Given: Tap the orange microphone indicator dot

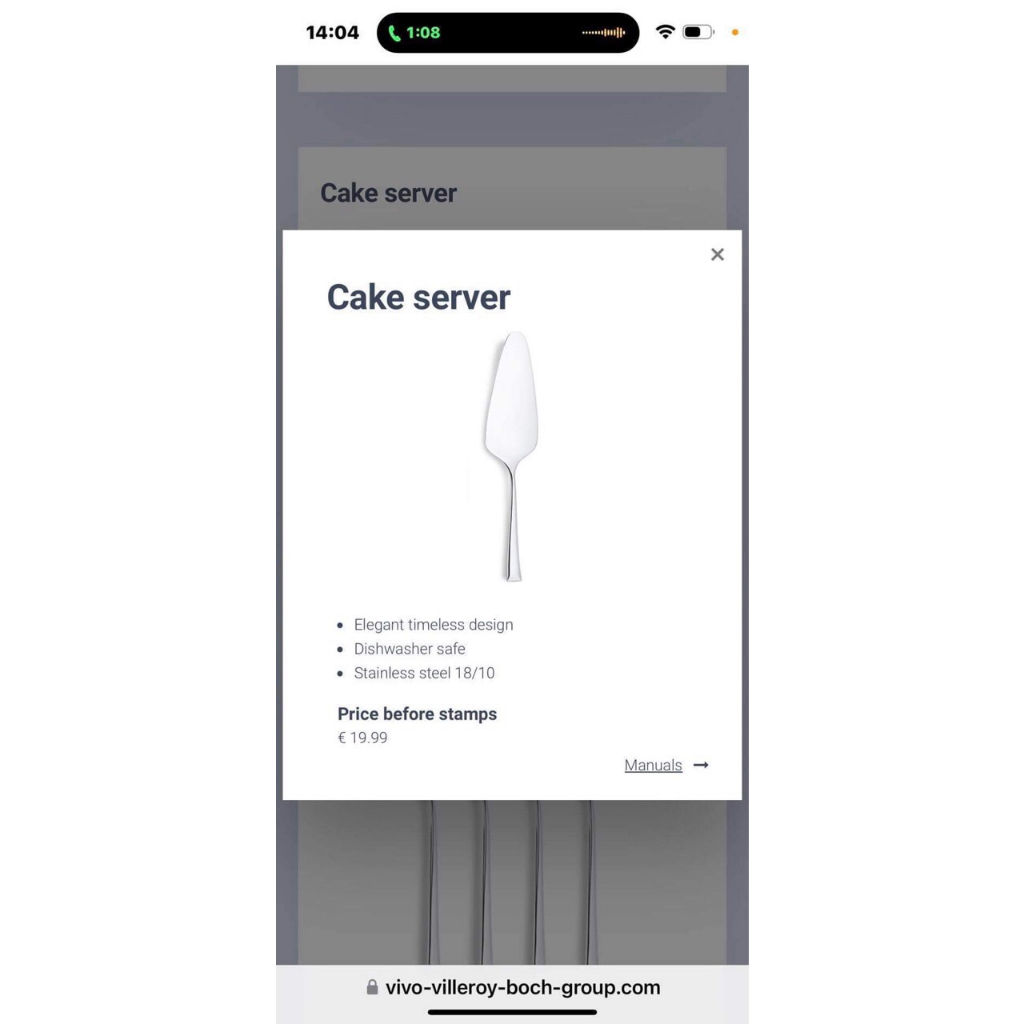Looking at the screenshot, I should pos(735,32).
